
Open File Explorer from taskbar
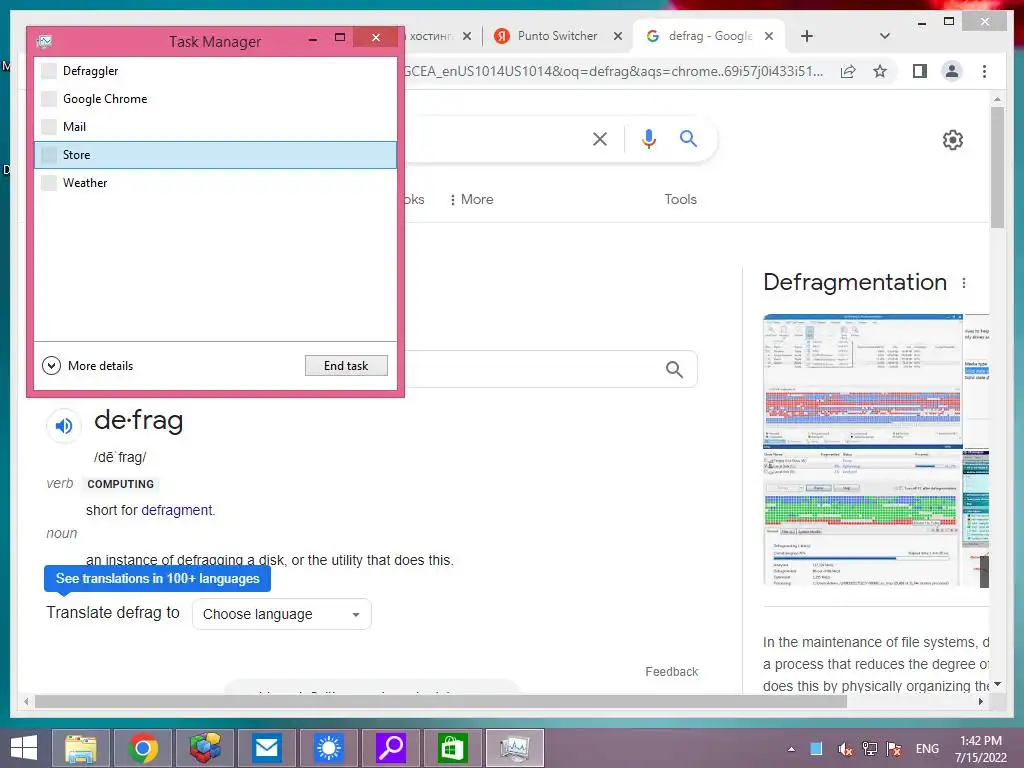(80, 748)
